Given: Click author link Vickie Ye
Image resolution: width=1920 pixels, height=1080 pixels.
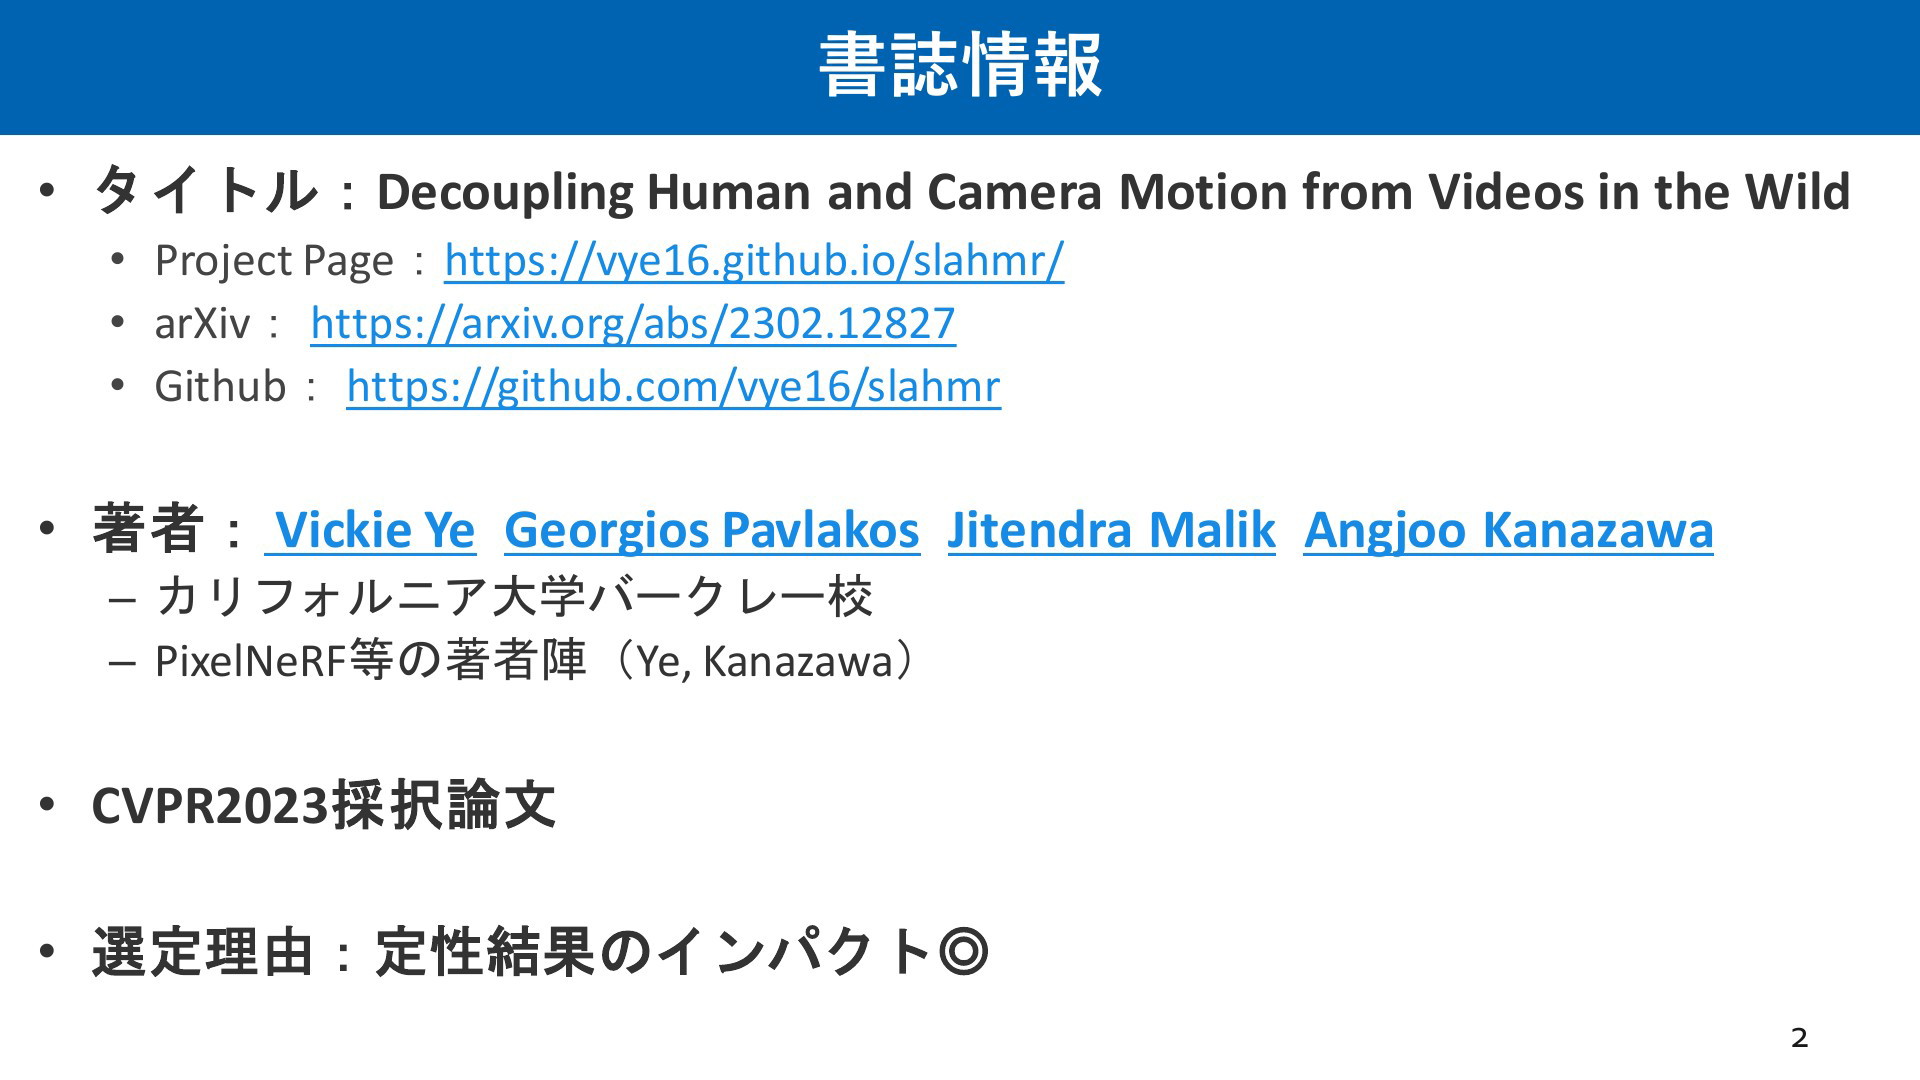Looking at the screenshot, I should tap(373, 530).
